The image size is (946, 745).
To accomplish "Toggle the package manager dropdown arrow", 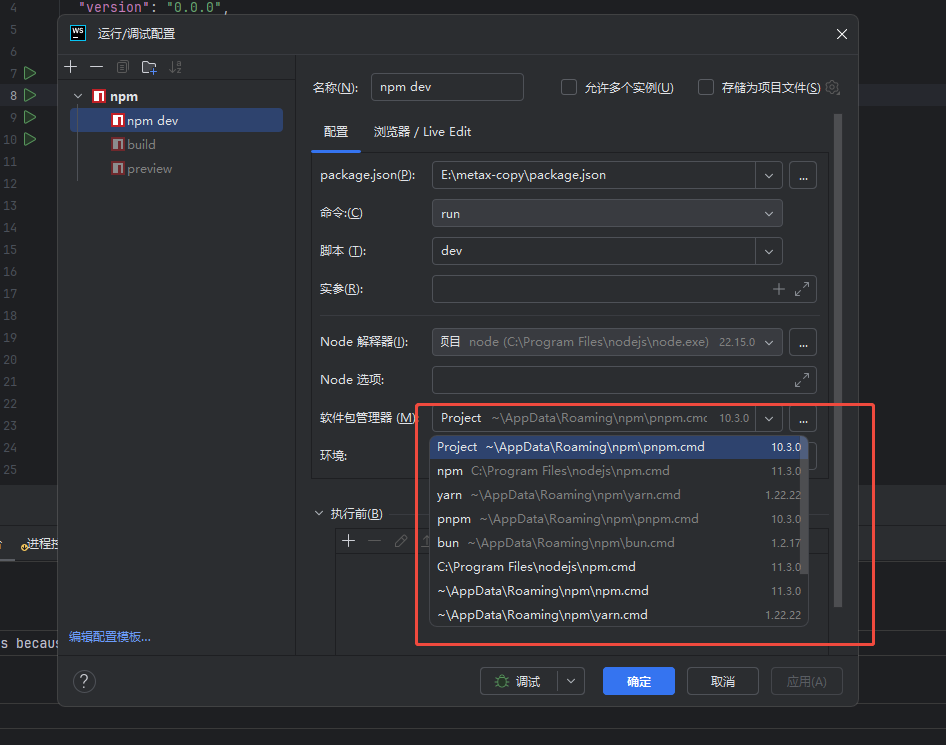I will point(769,419).
